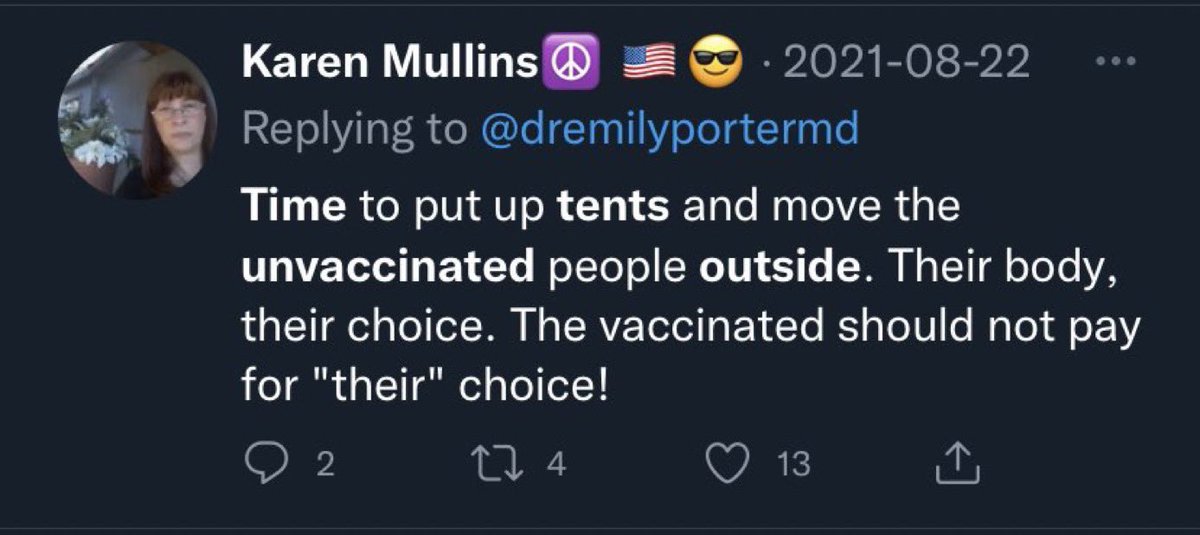Click the "Replying to" label text
1200x535 pixels.
click(354, 129)
